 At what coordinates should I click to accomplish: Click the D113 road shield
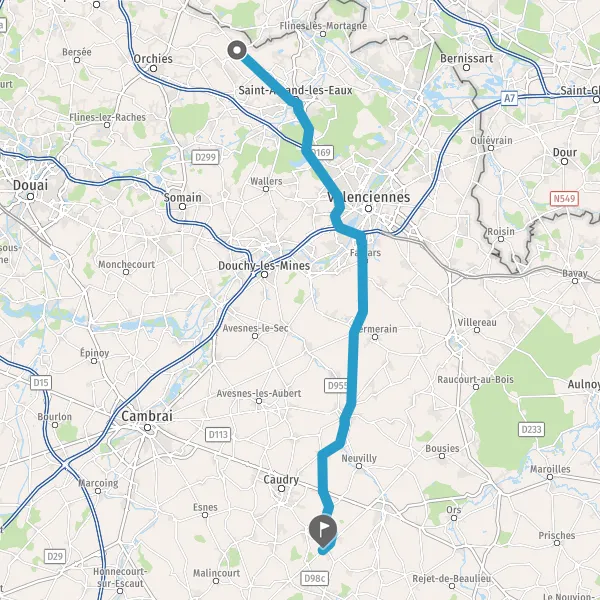pos(218,434)
